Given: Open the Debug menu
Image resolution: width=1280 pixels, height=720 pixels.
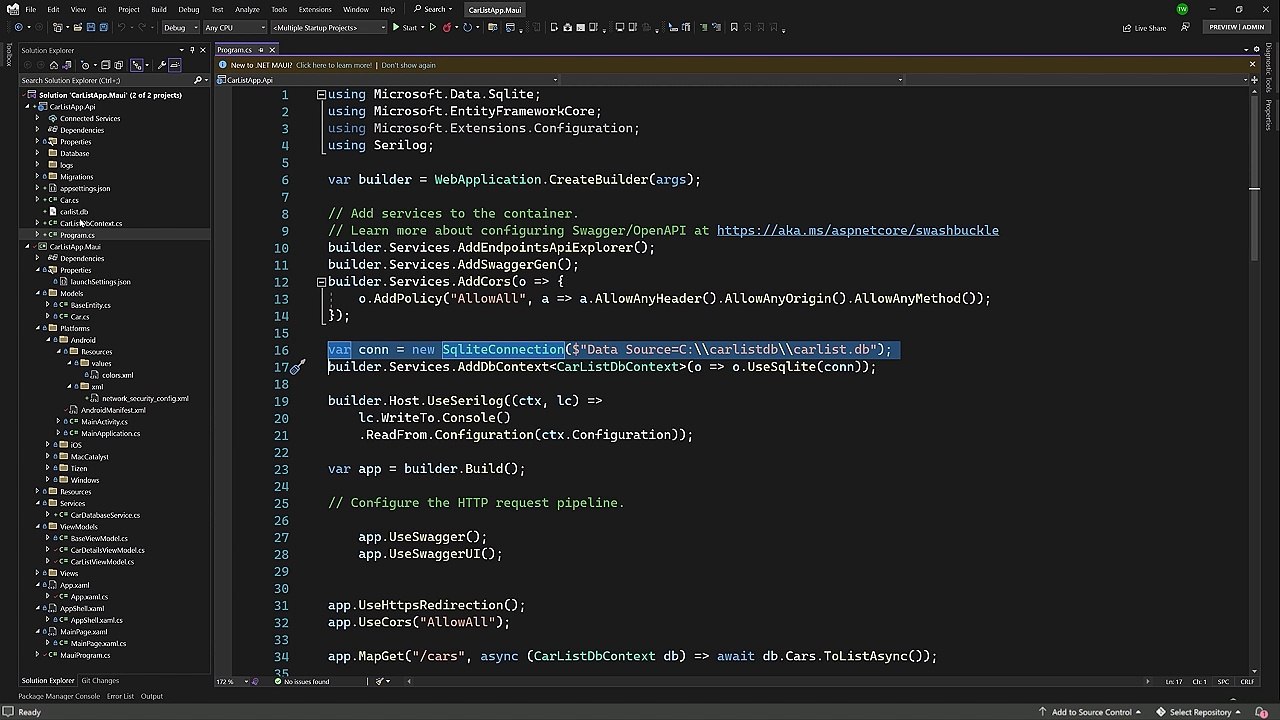Looking at the screenshot, I should pyautogui.click(x=188, y=9).
